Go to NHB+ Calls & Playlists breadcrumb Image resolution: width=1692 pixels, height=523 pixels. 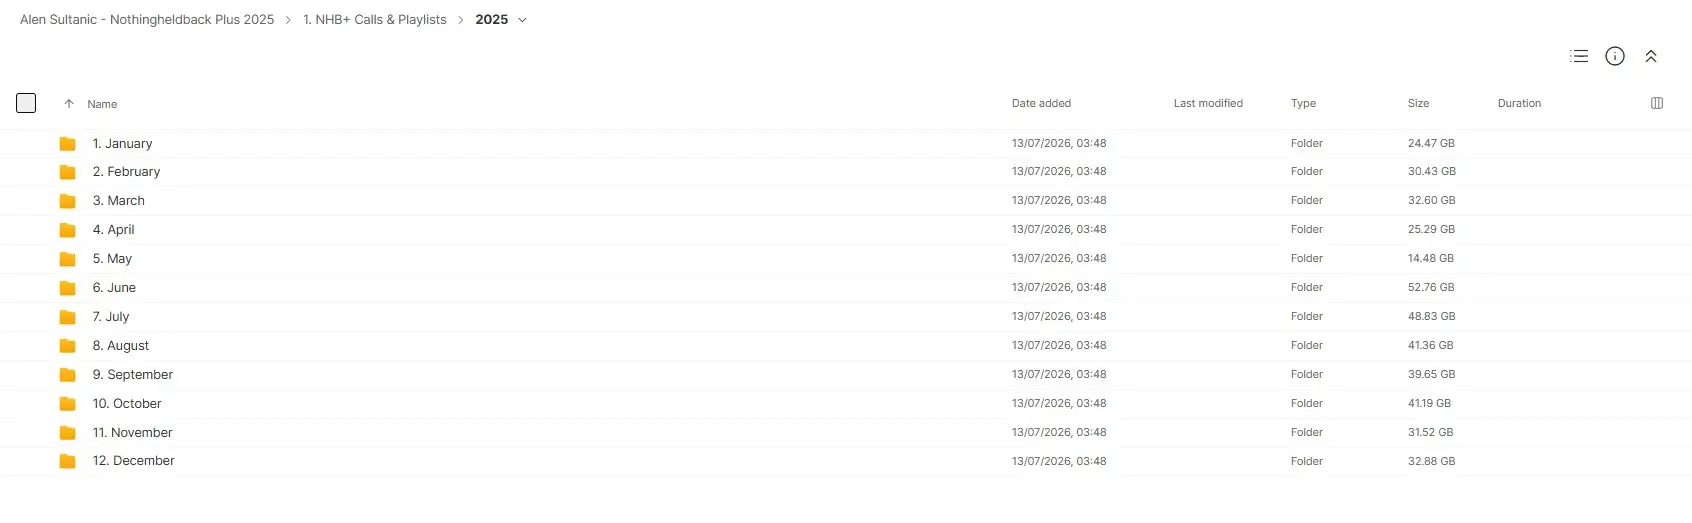point(375,19)
